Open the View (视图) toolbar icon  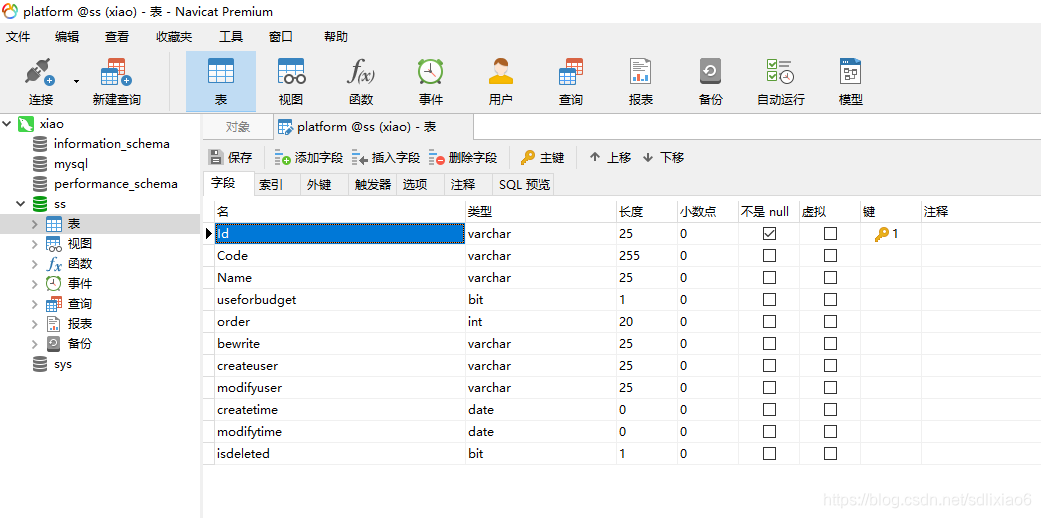click(291, 72)
